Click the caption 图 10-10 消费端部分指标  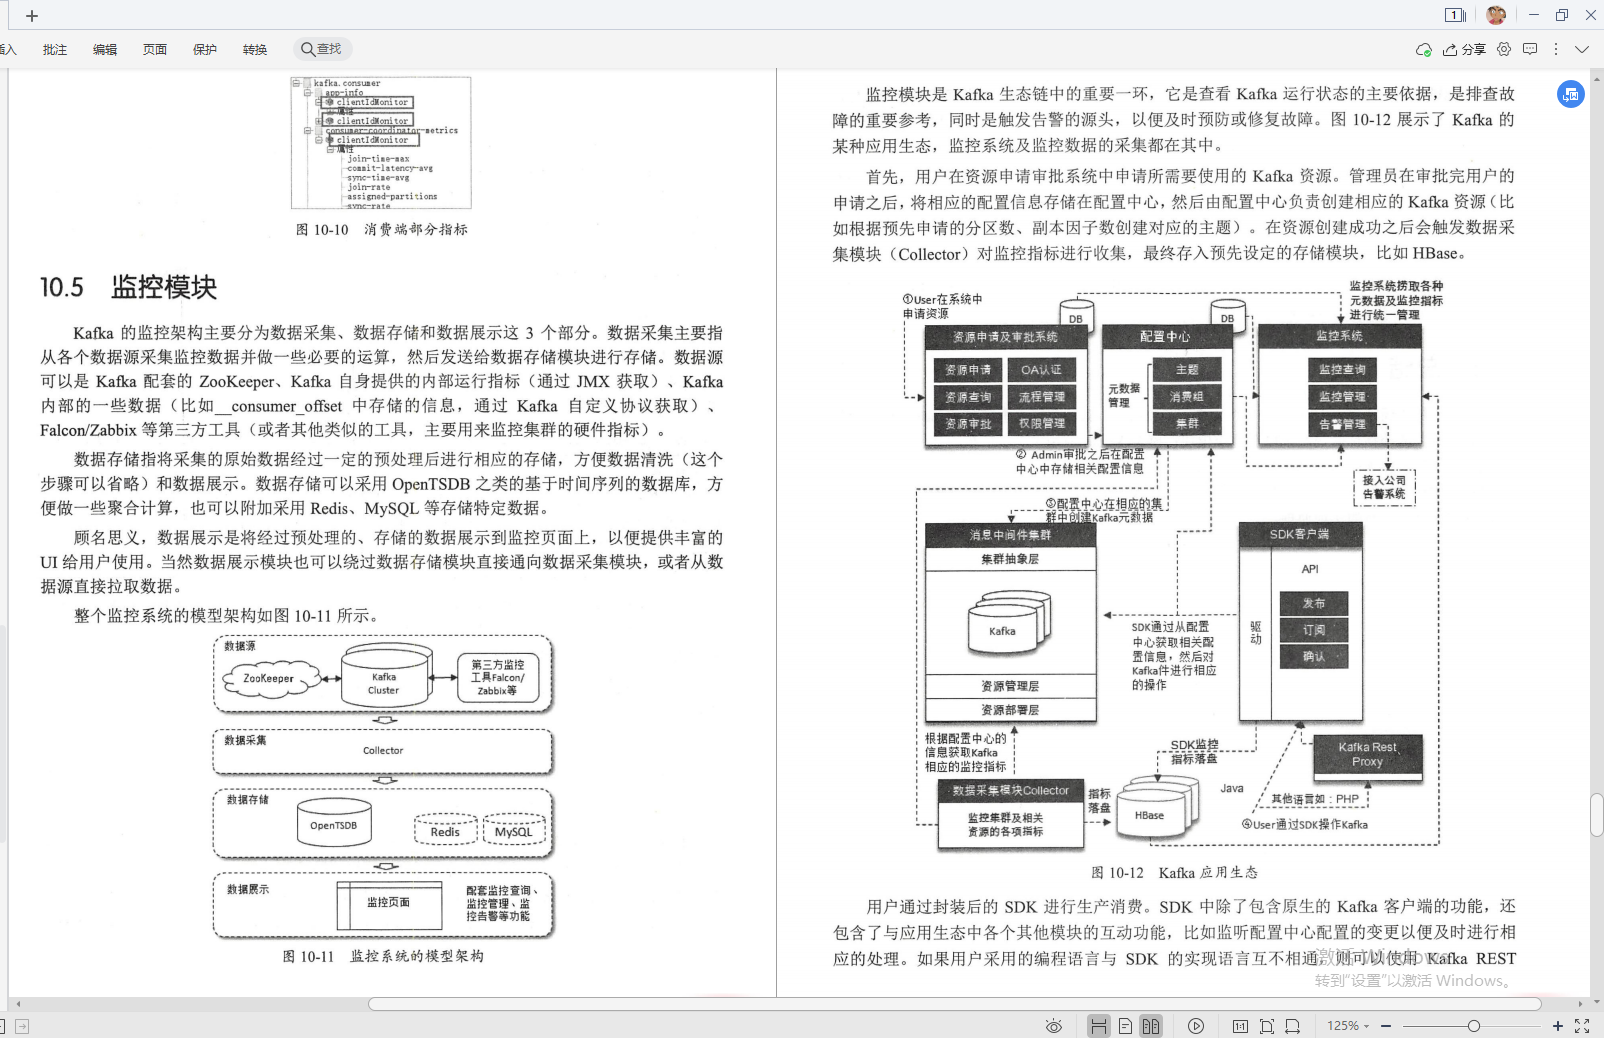click(x=382, y=229)
